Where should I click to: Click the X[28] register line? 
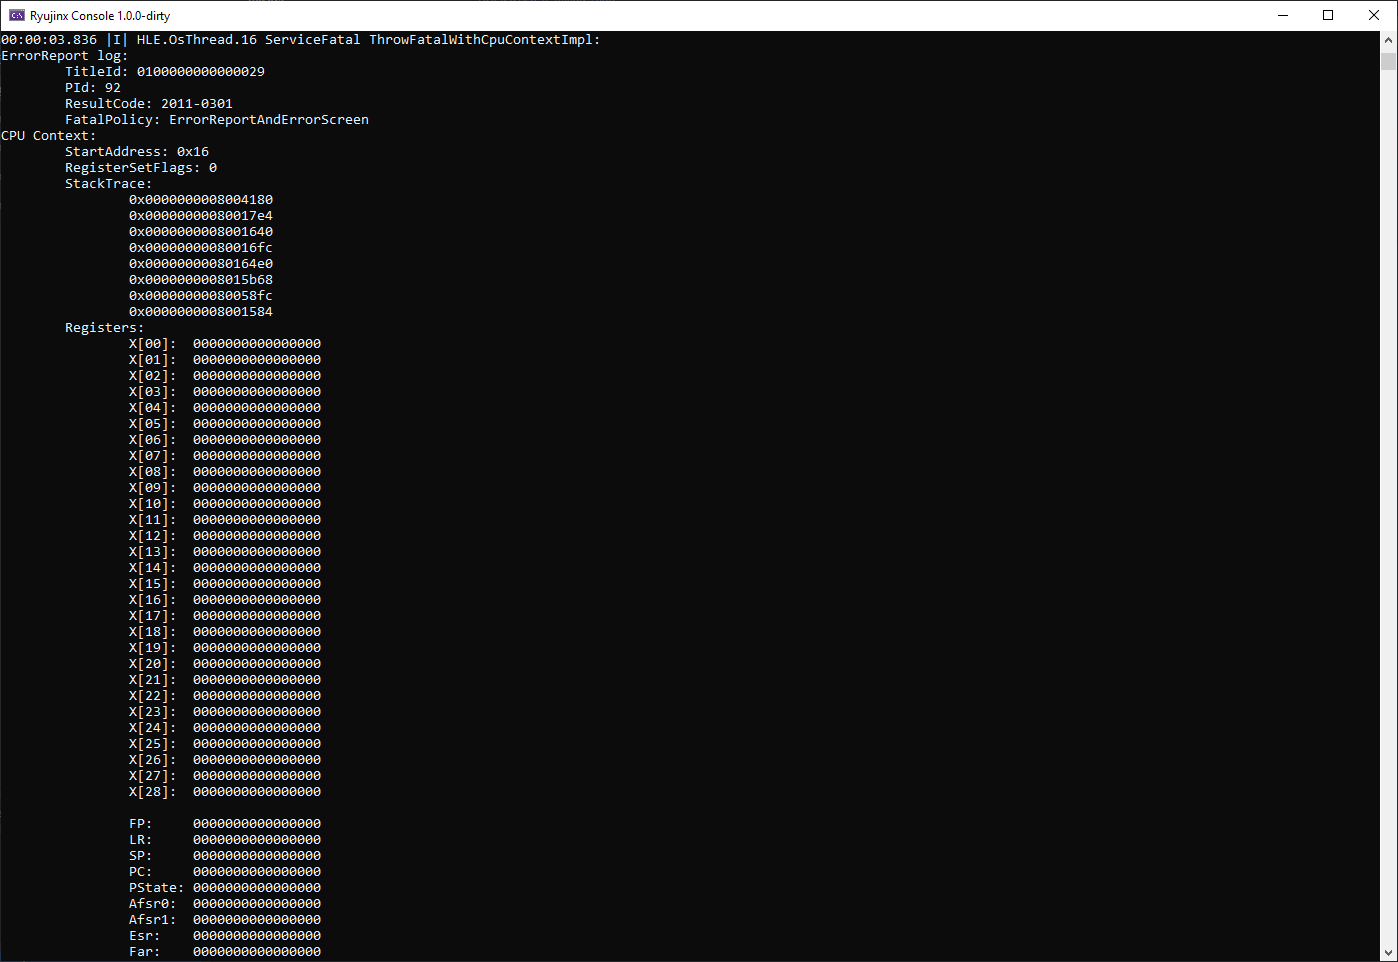[225, 792]
